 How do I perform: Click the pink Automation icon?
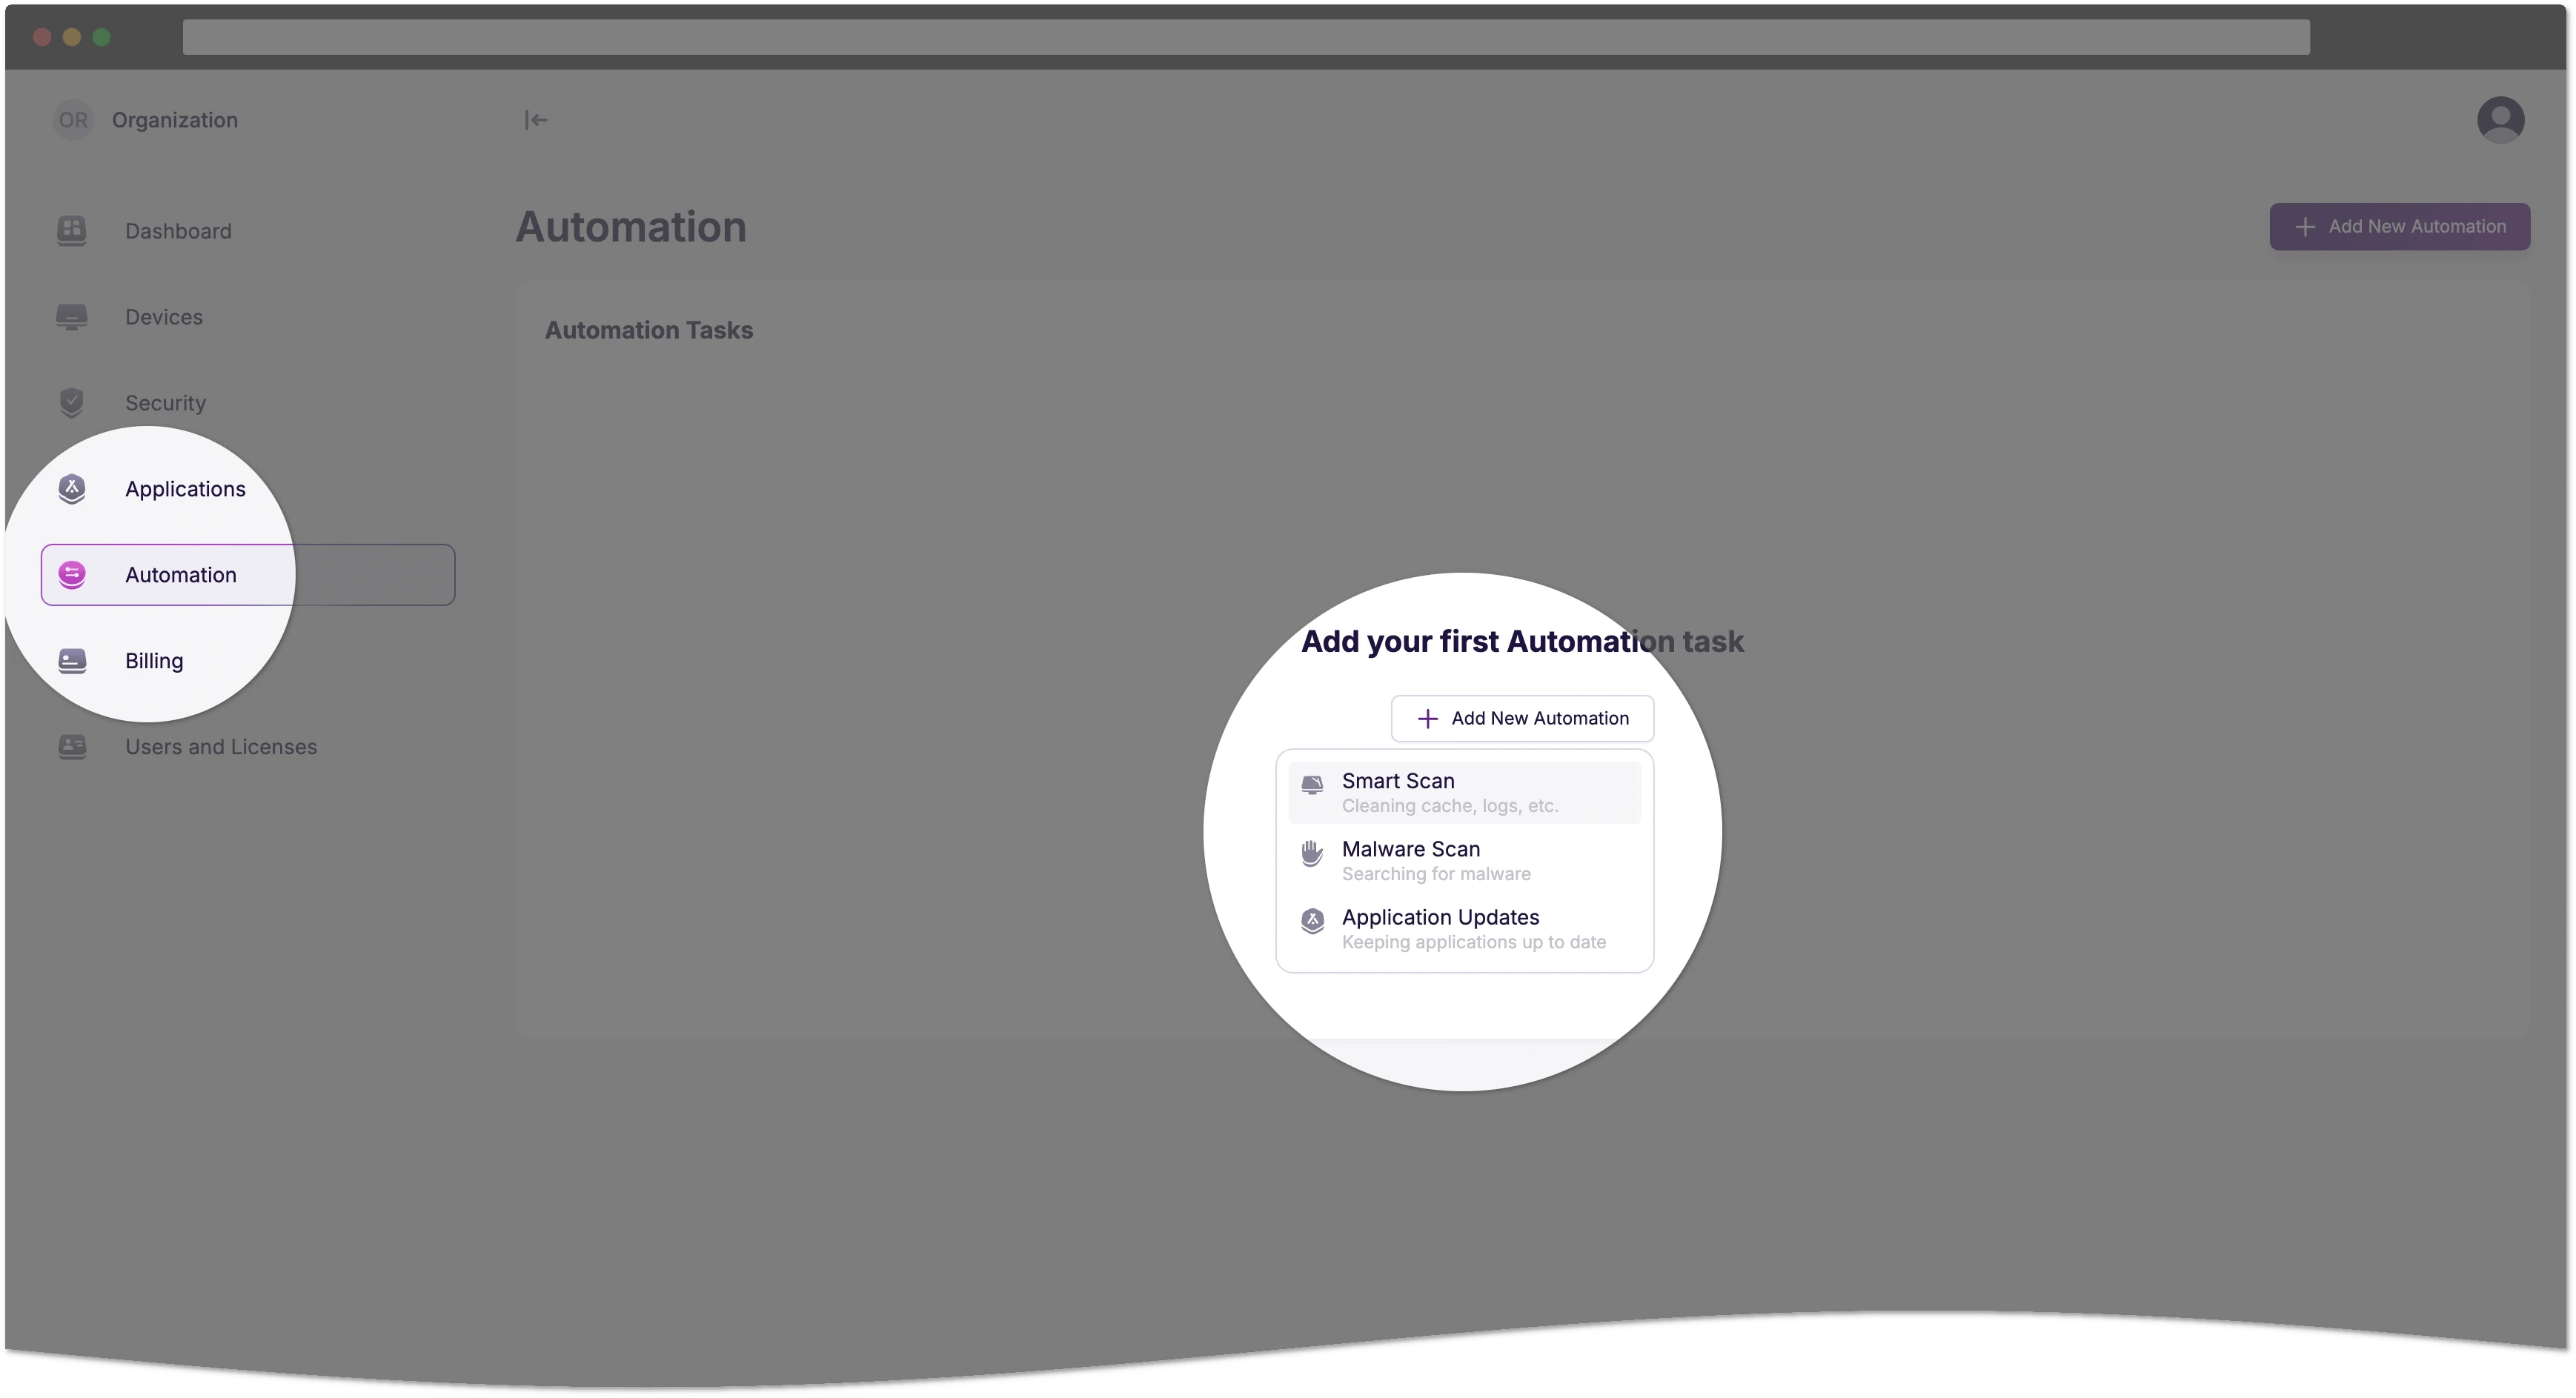click(x=72, y=574)
